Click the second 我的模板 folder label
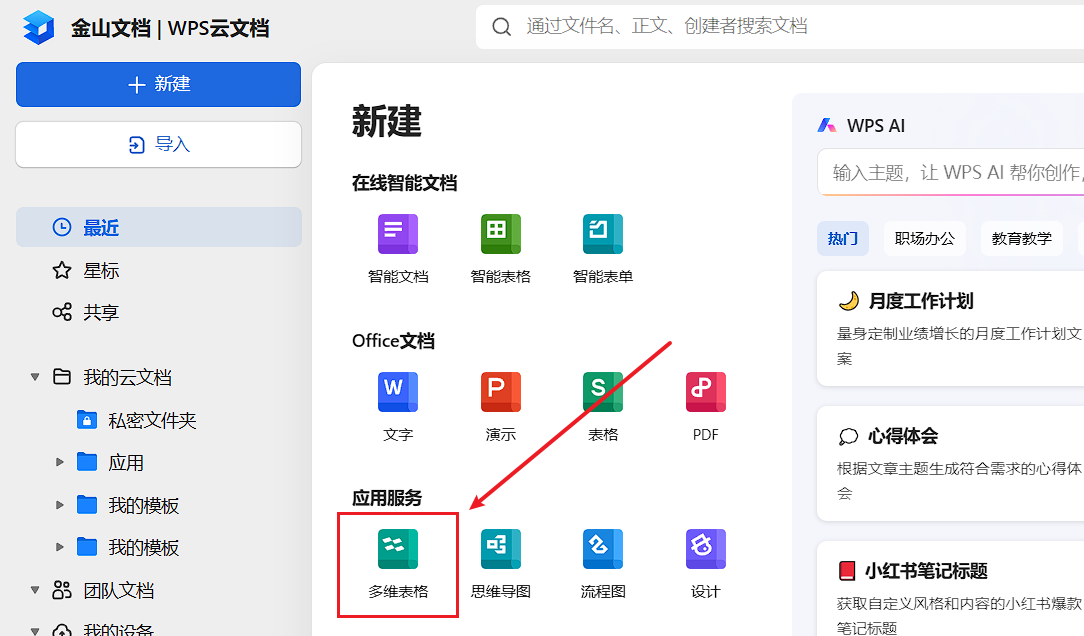 click(x=144, y=548)
